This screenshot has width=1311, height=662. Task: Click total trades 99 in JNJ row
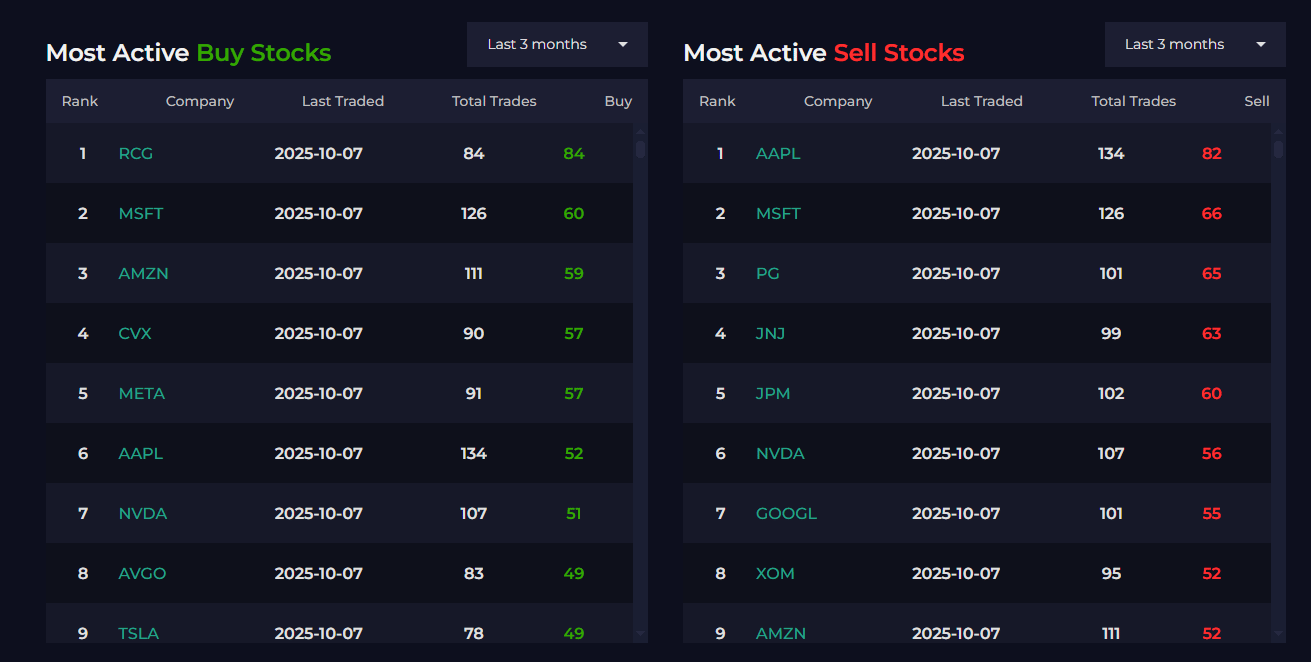1111,334
